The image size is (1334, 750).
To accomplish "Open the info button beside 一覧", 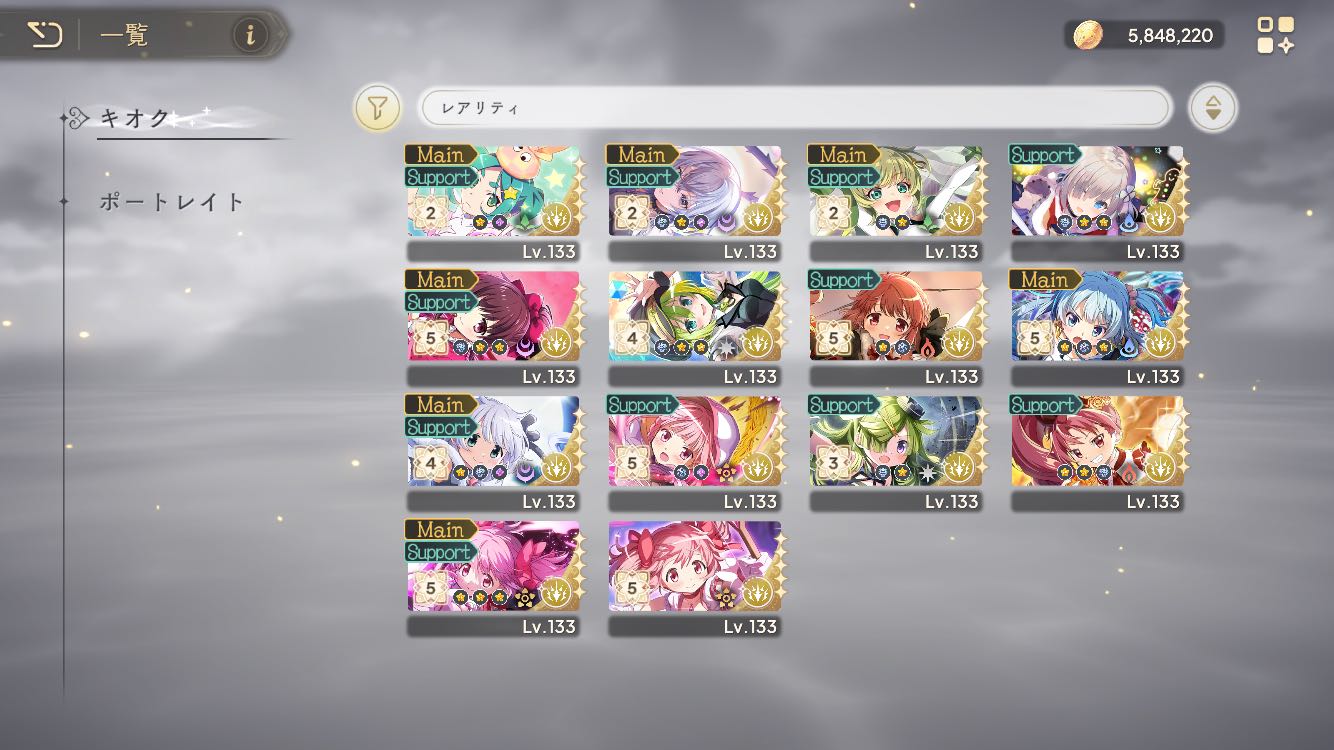I will (250, 36).
